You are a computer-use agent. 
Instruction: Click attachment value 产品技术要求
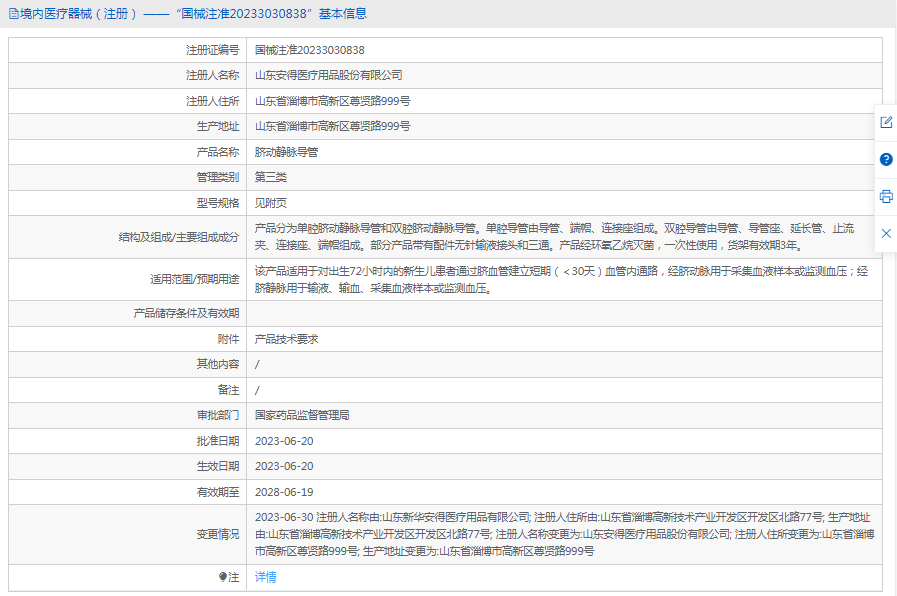[286, 339]
